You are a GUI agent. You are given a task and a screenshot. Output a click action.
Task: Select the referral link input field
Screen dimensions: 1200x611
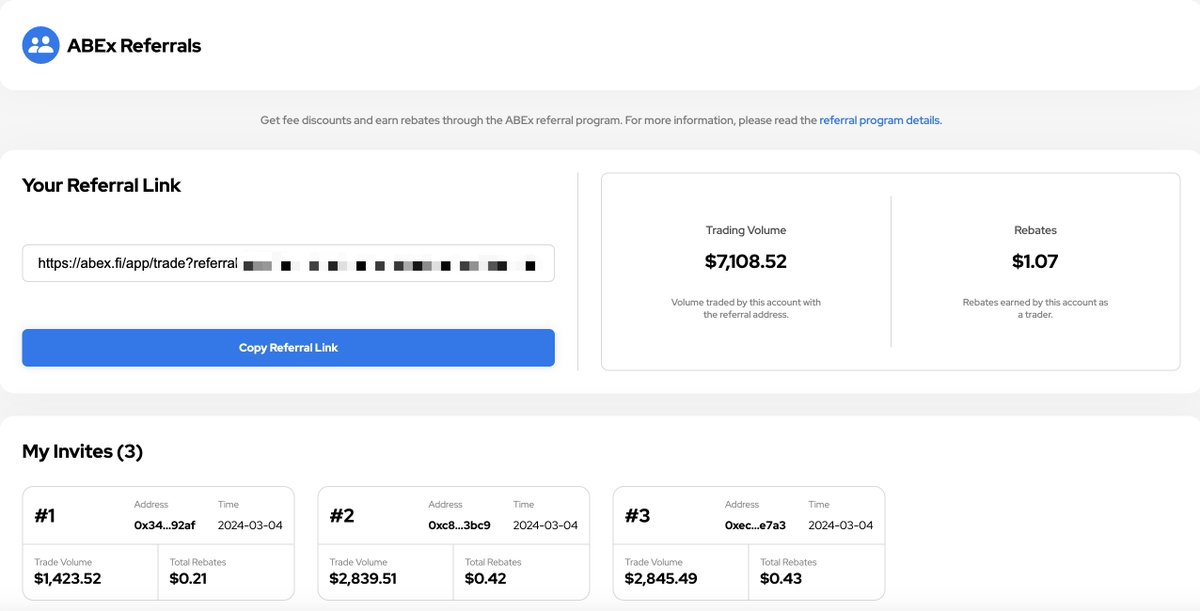coord(288,264)
